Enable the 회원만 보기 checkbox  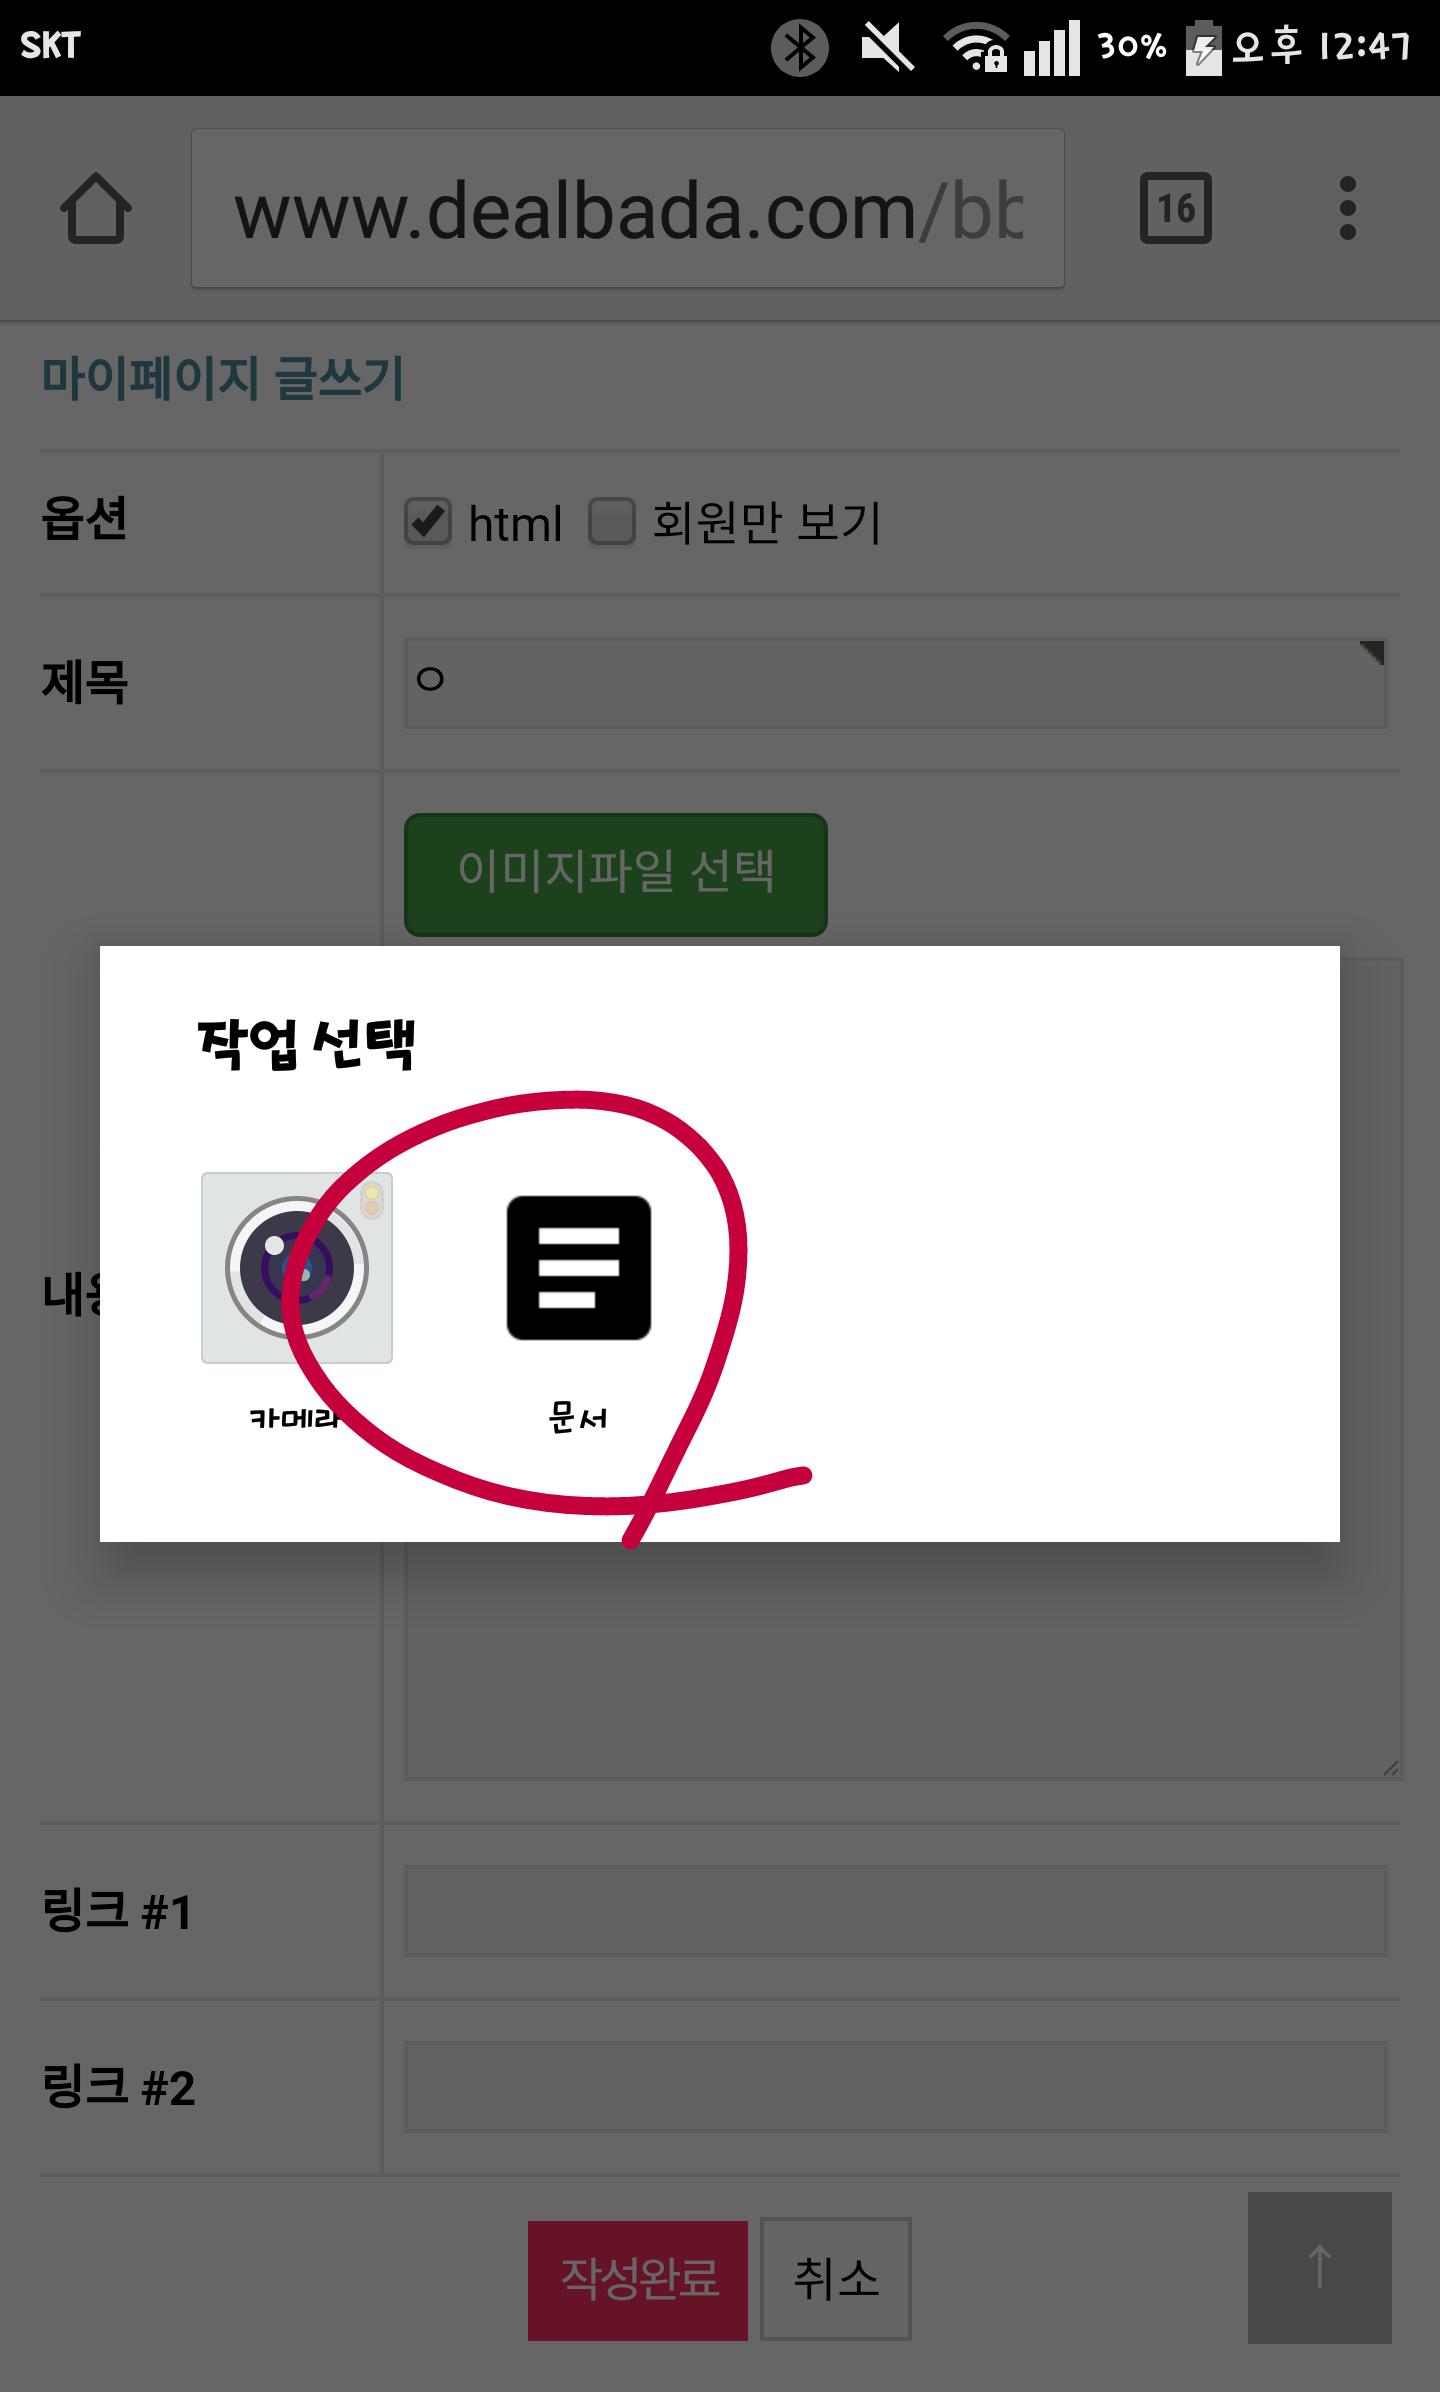[612, 521]
